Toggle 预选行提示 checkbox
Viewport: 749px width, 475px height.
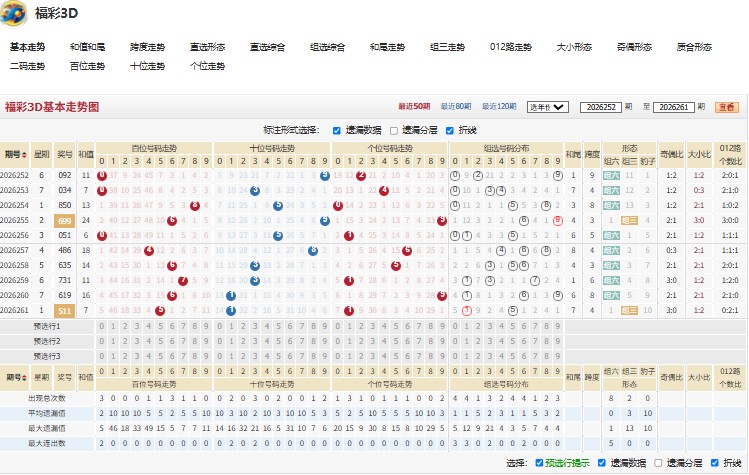(539, 463)
